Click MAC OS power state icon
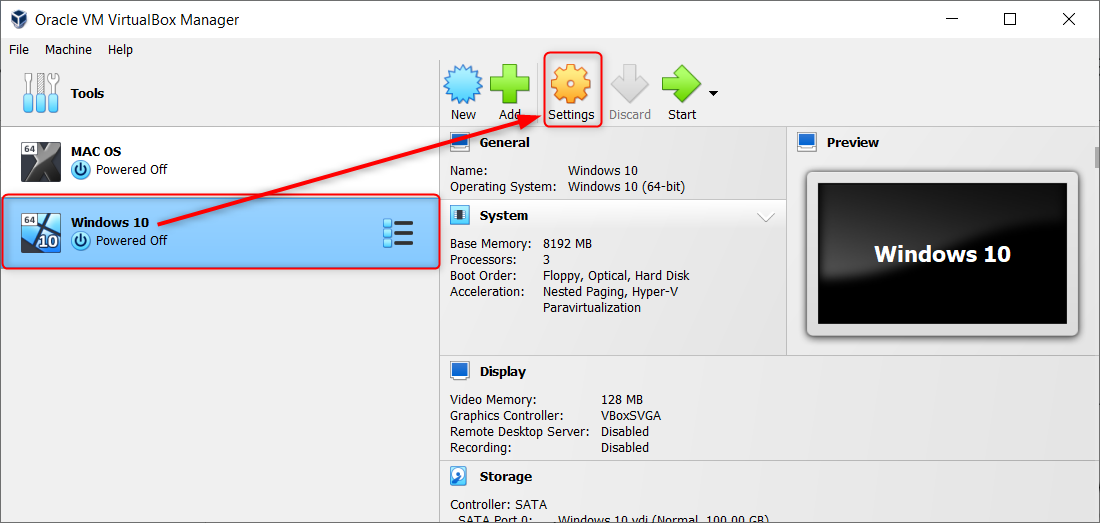 (x=81, y=170)
